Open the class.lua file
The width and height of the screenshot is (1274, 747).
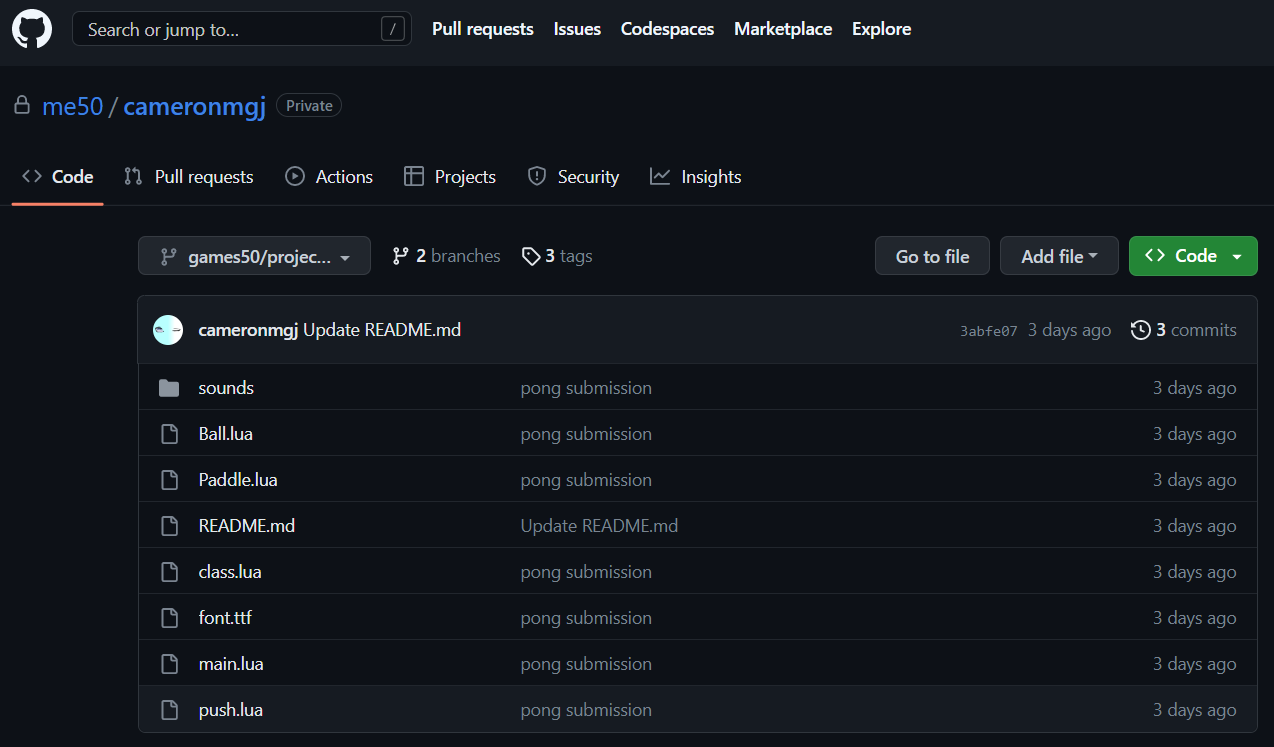pos(230,572)
